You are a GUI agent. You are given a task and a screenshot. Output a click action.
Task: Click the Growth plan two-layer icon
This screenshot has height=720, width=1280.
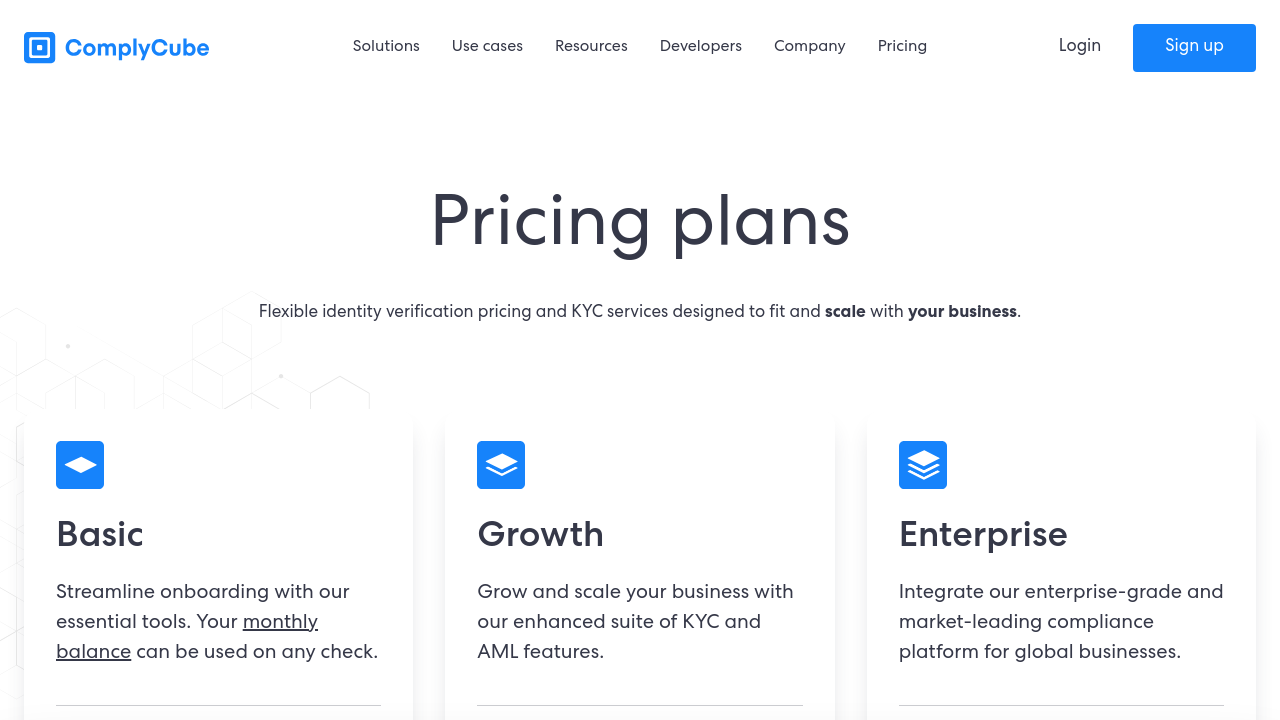(x=501, y=465)
